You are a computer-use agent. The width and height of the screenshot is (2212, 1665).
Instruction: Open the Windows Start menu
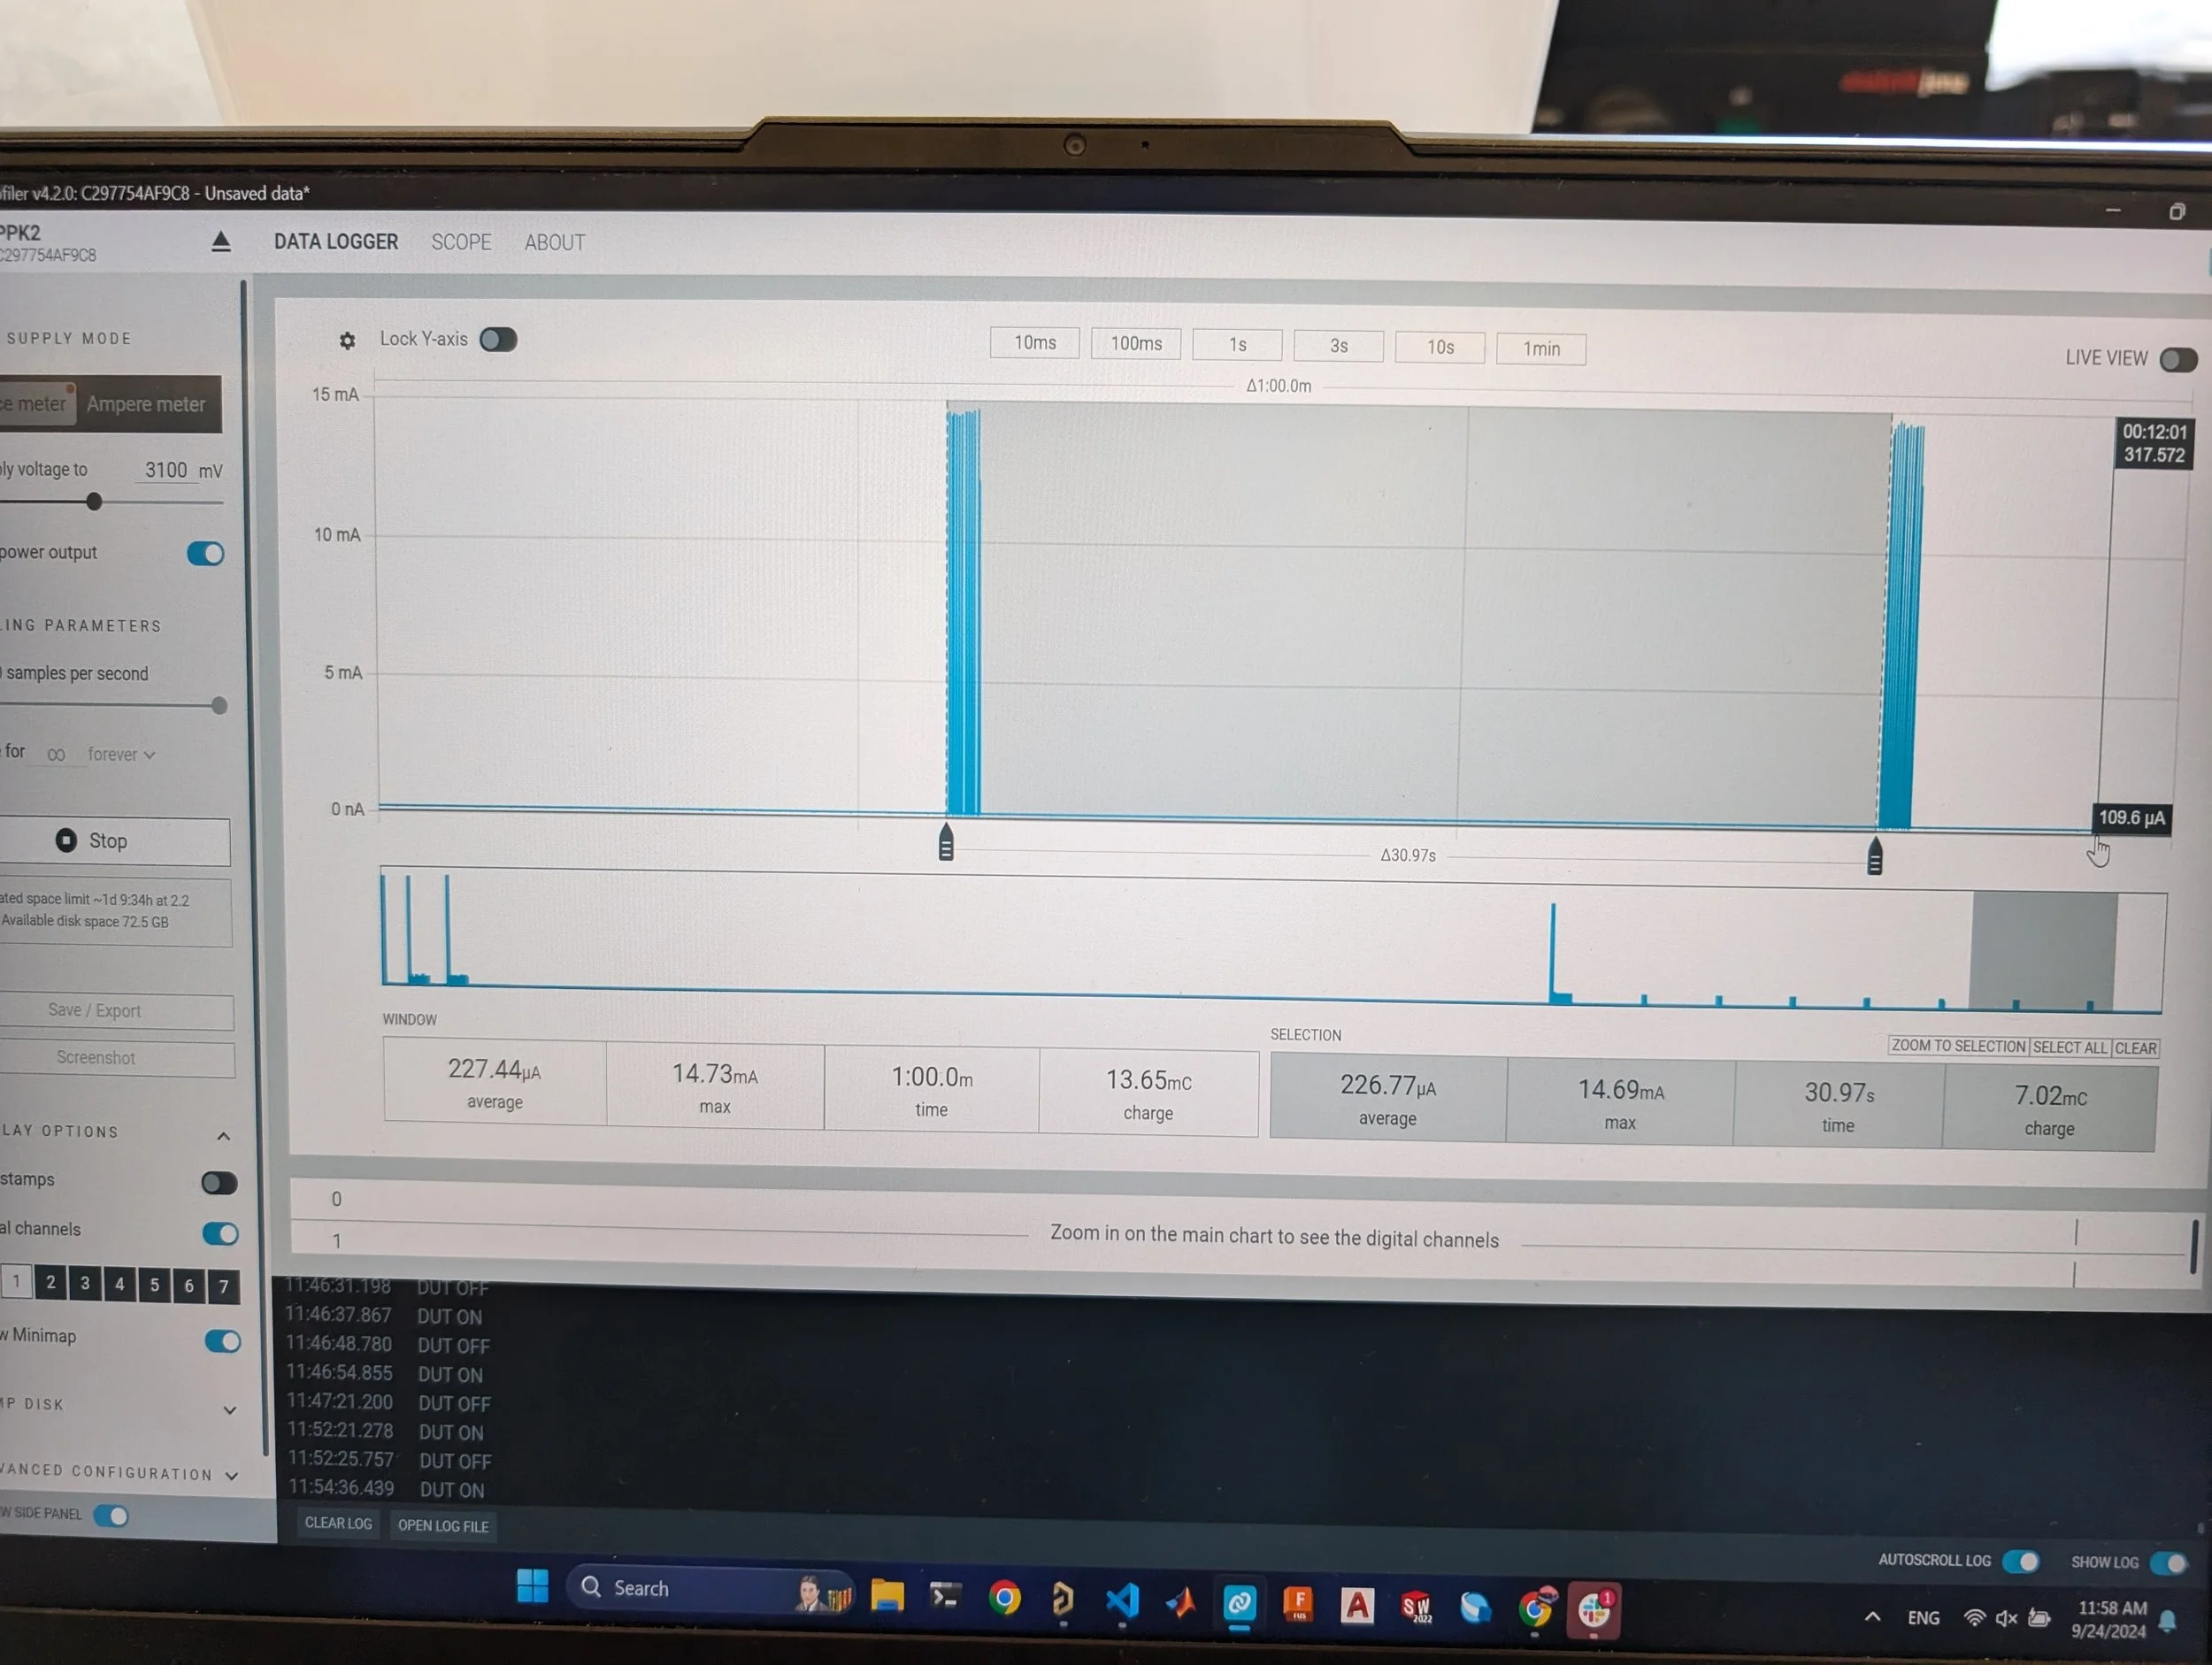[x=532, y=1588]
